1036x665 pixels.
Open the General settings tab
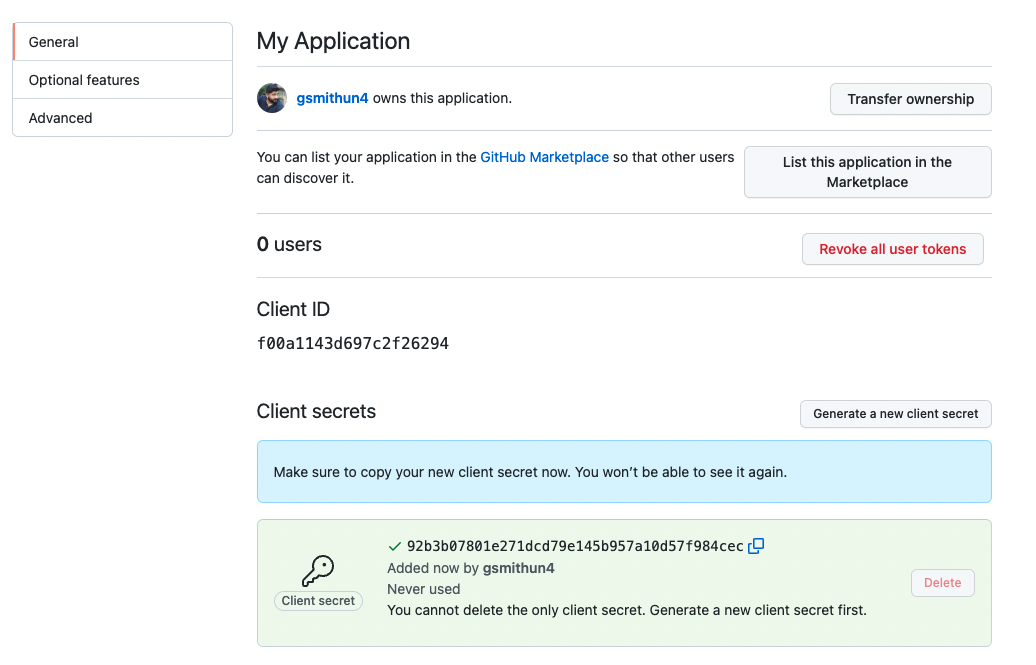(122, 42)
